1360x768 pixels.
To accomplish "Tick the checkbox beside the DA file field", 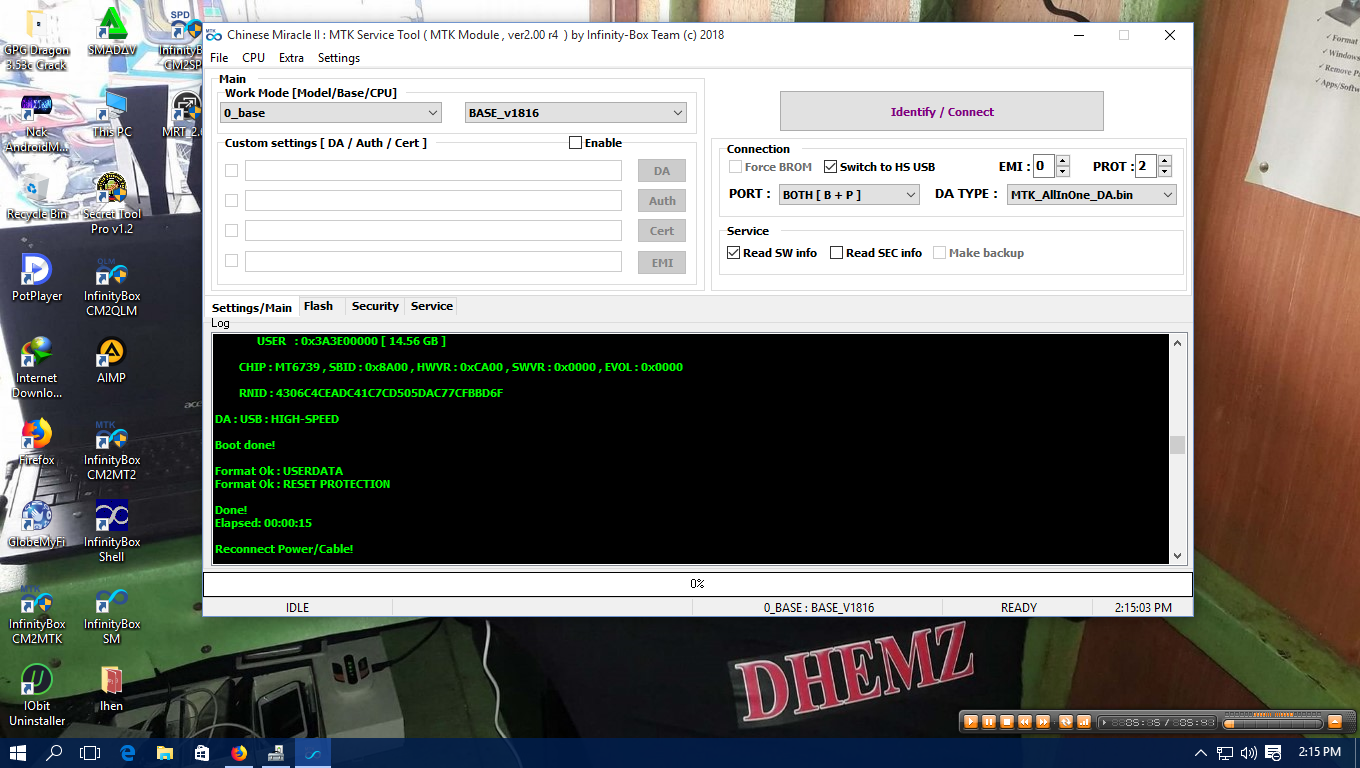I will [x=232, y=171].
